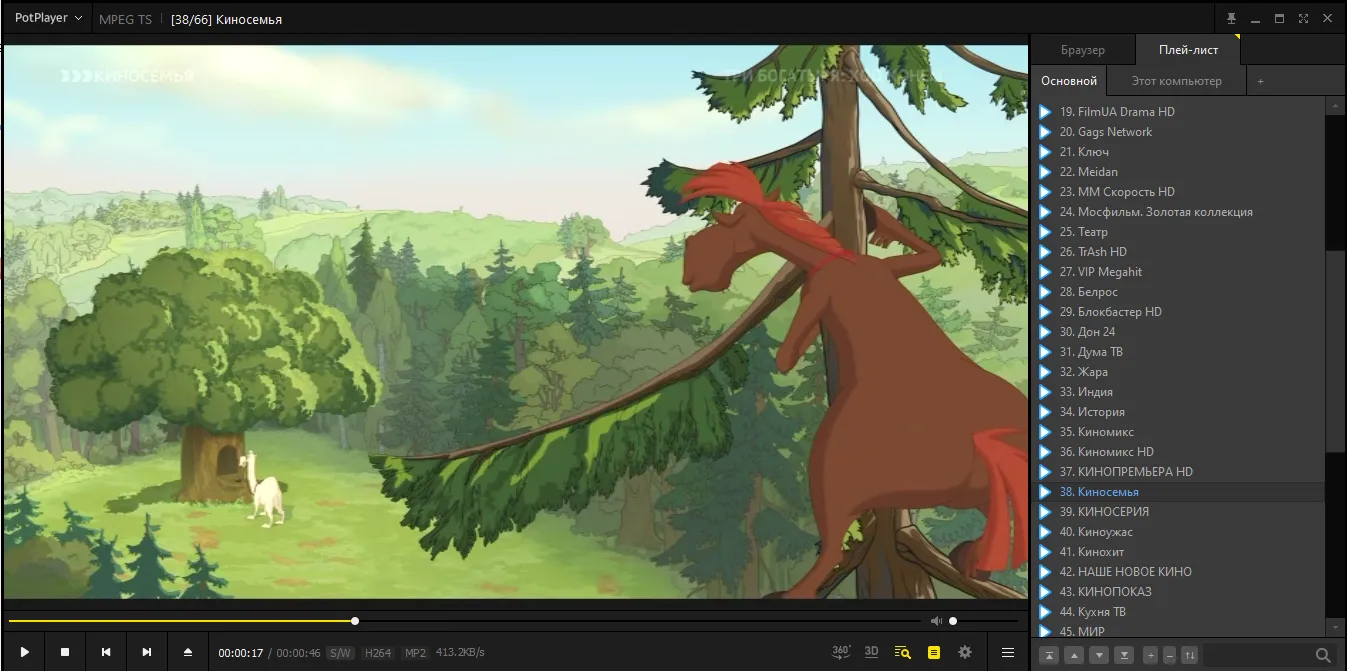Viewport: 1347px width, 671px height.
Task: Select playlist entry 37. КИНОПРЕМЬЕРА HD
Action: point(1178,472)
